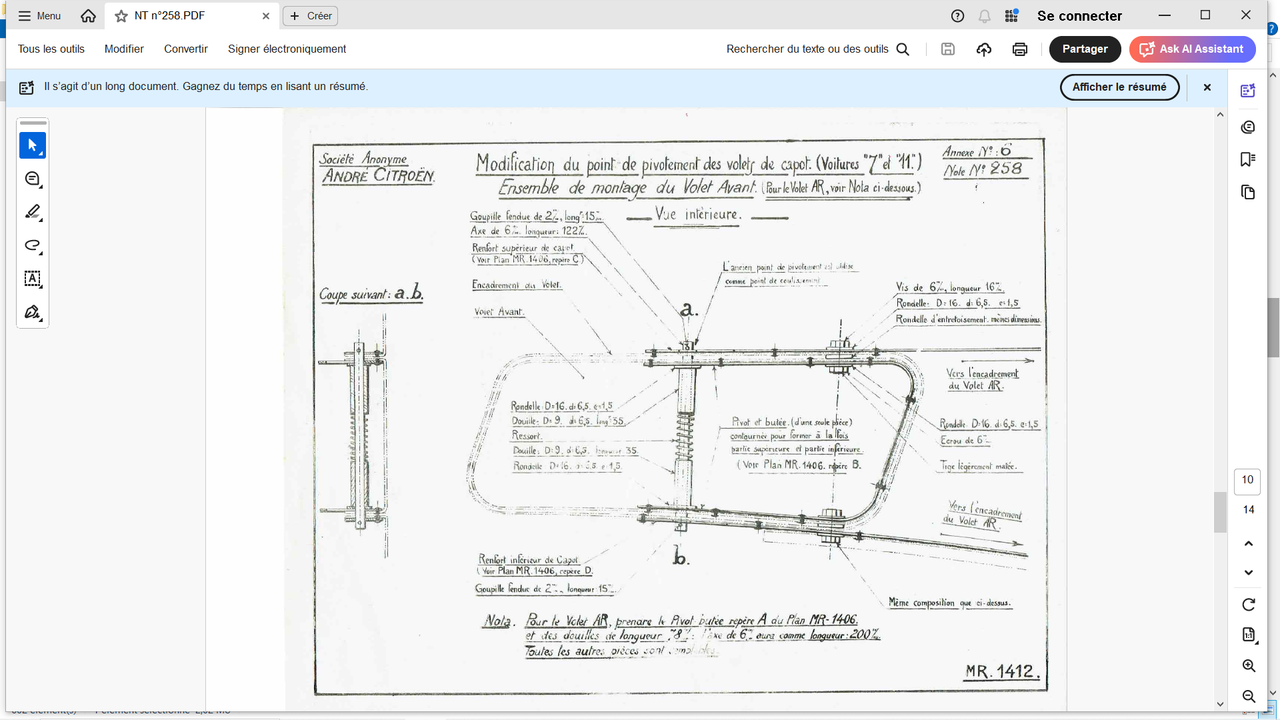
Task: Click the scroll-down arrow of the document scrollbar
Action: 1220,704
